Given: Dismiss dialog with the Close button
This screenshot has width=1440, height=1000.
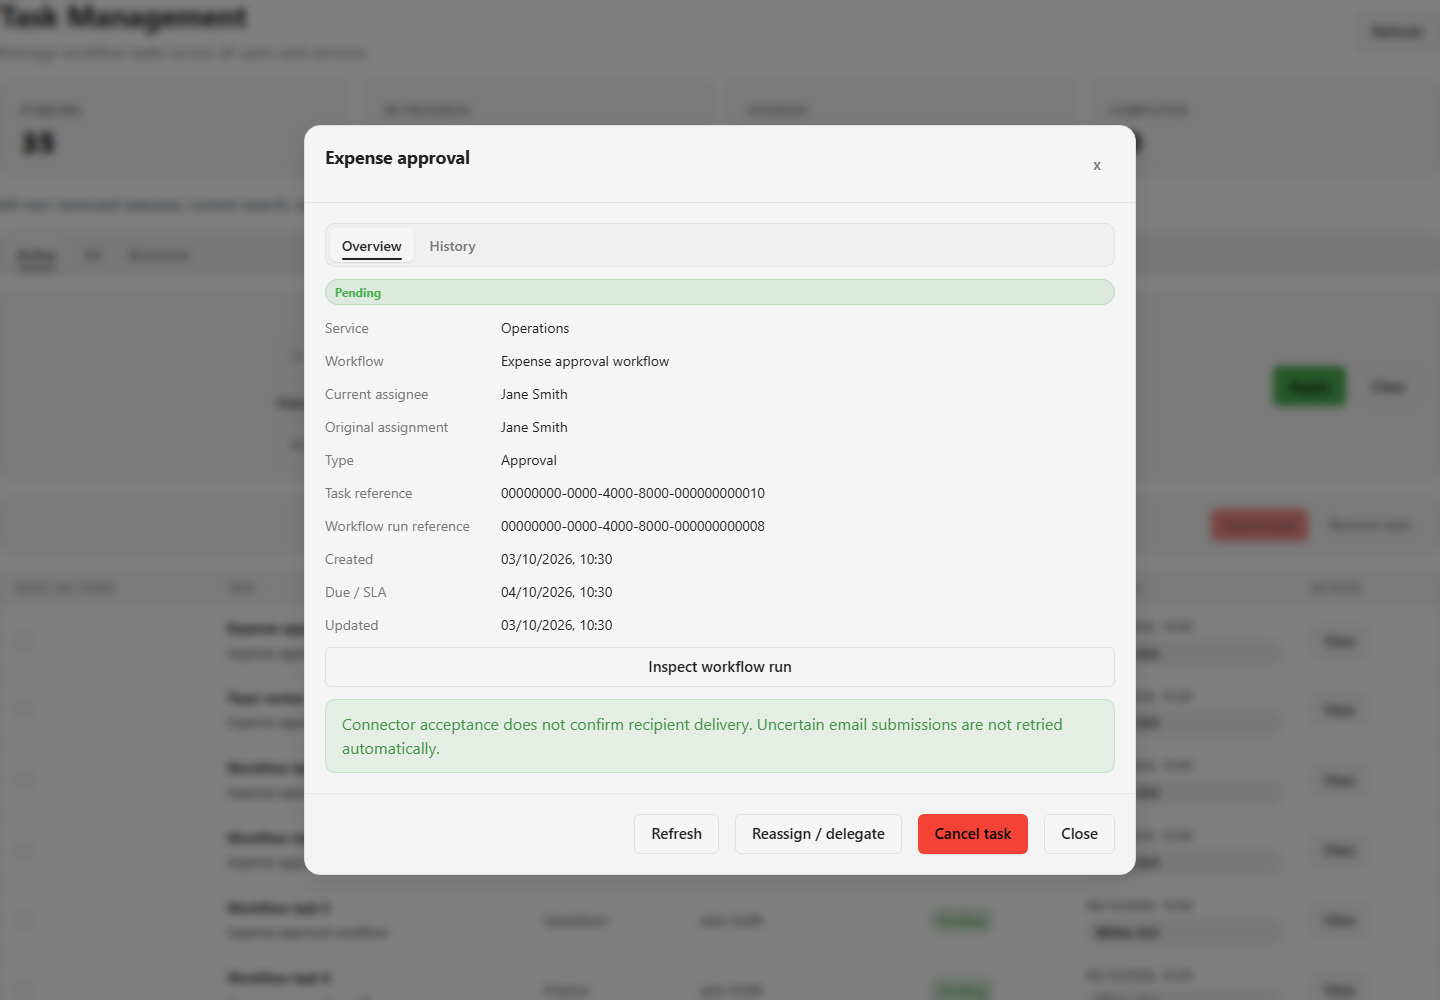Looking at the screenshot, I should (1079, 834).
